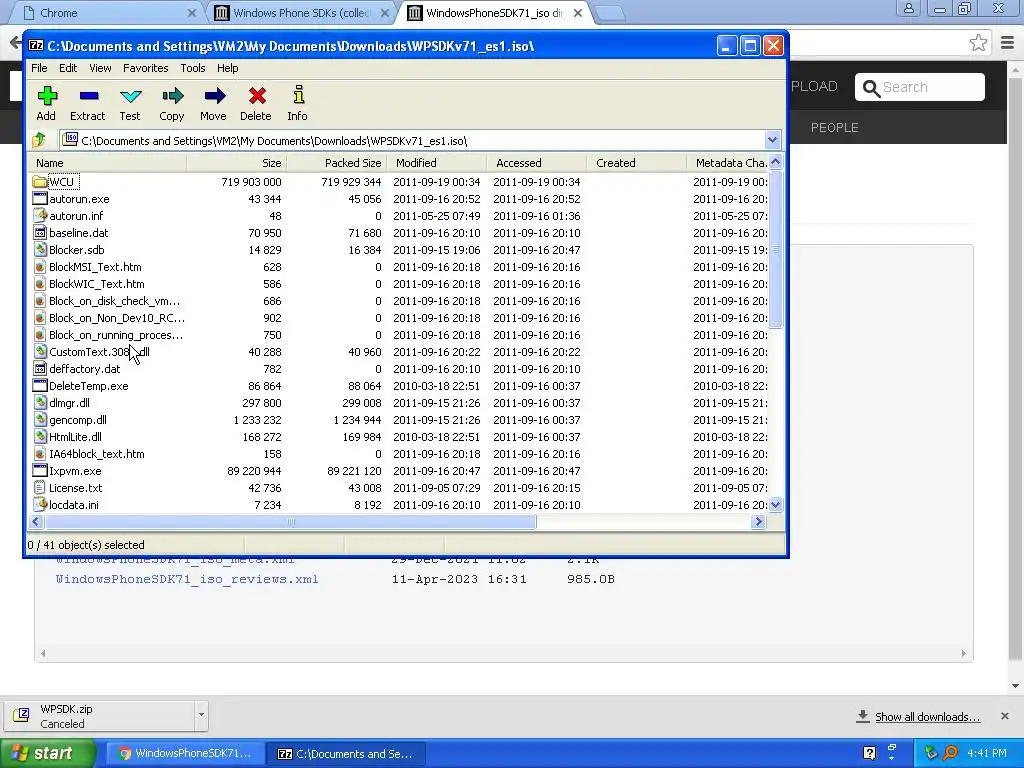This screenshot has height=768, width=1024.
Task: Sort files by Metadata Changed column header
Action: (728, 163)
